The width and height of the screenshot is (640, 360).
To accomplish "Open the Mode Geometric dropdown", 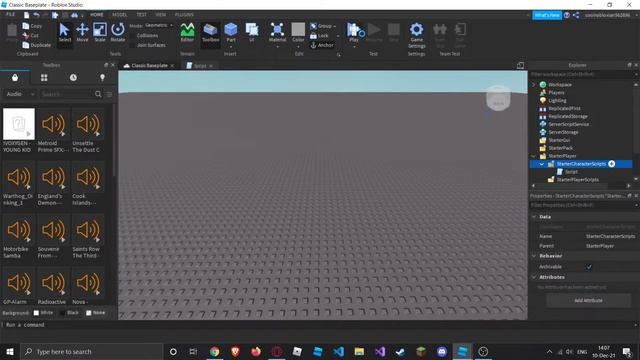I will pyautogui.click(x=158, y=25).
